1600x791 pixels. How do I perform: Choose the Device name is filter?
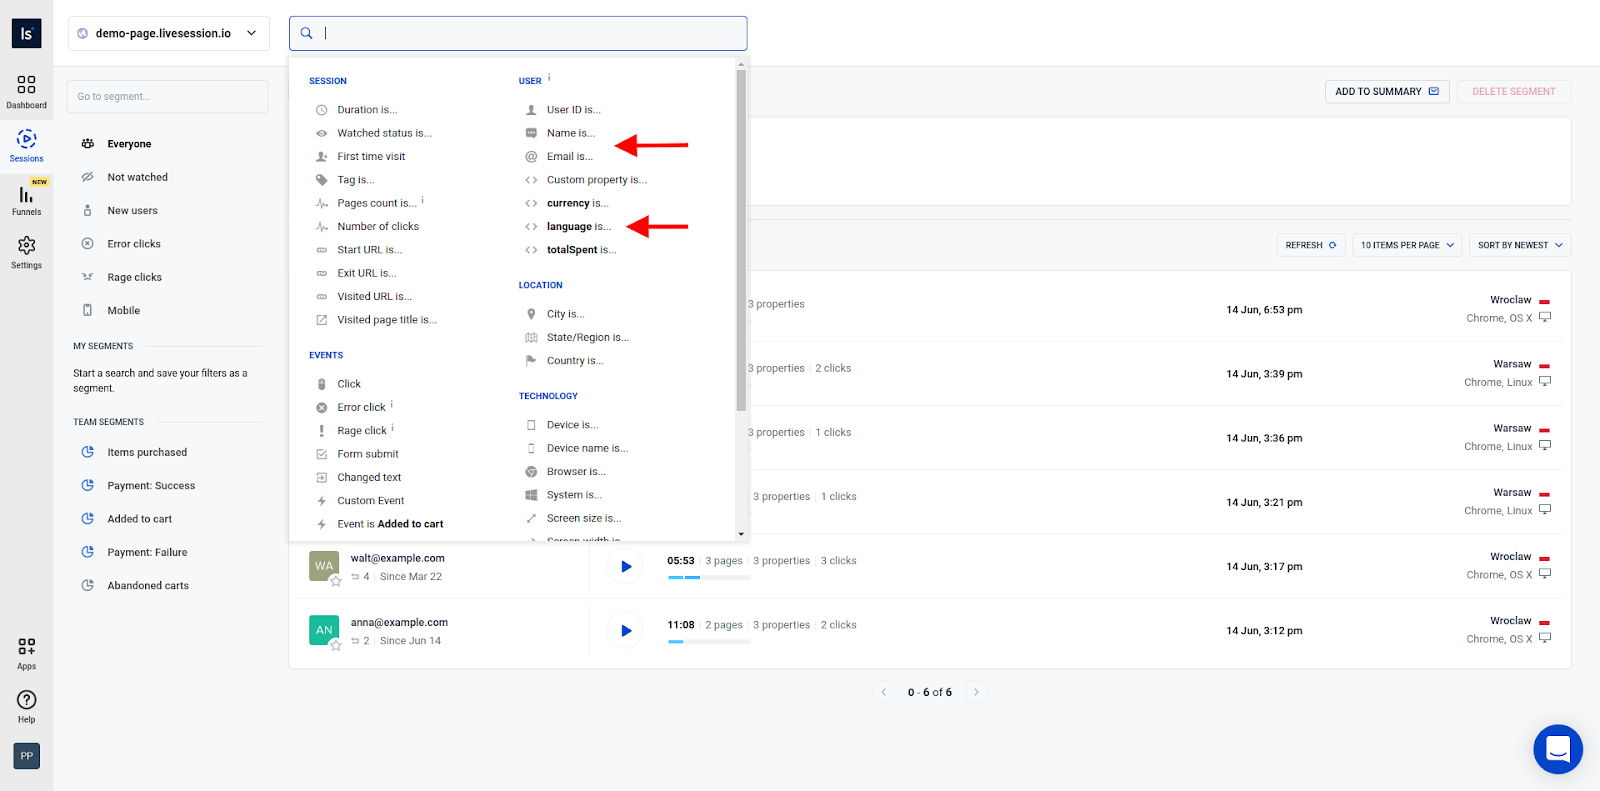coord(588,449)
